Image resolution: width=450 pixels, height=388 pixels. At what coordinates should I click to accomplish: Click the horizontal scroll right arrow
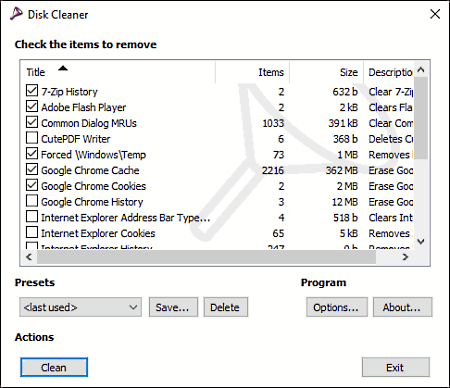(405, 257)
